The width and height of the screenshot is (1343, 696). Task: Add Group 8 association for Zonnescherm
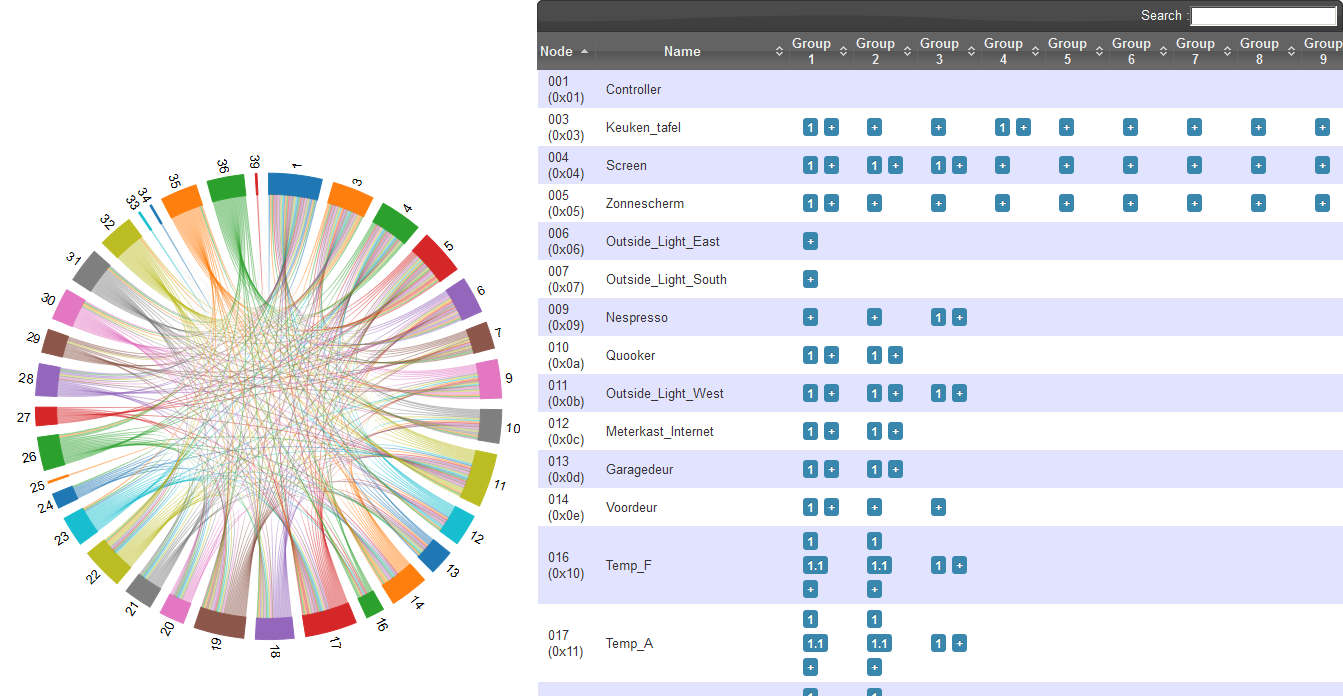(x=1258, y=203)
